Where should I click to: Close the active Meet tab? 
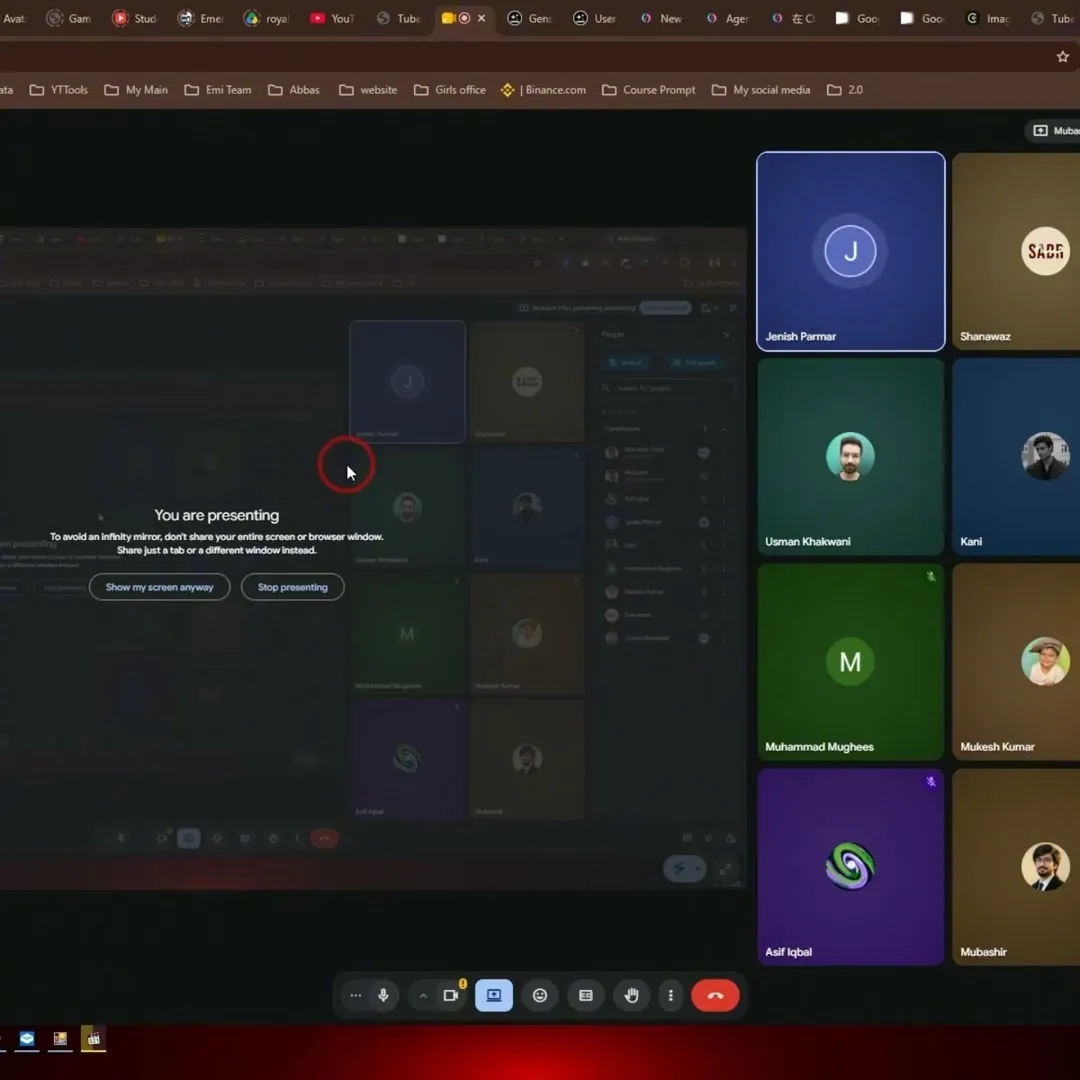[481, 19]
